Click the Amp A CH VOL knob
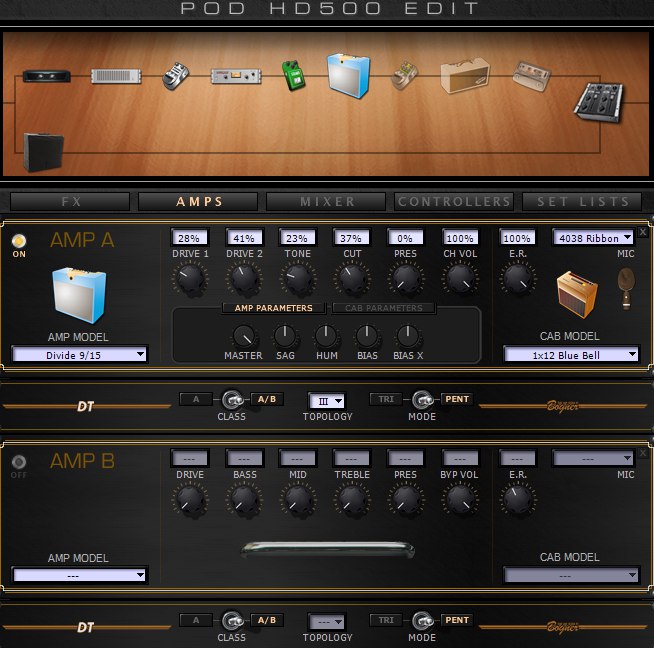The image size is (654, 648). click(460, 279)
